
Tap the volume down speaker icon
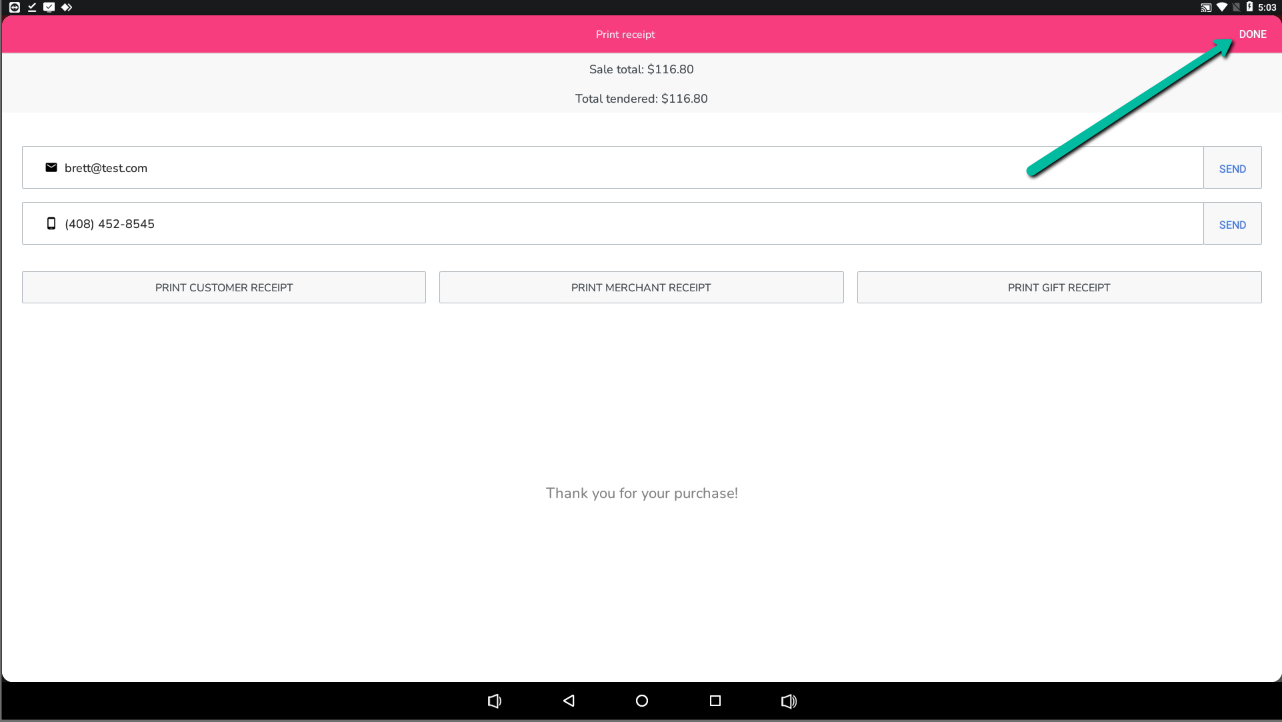pyautogui.click(x=494, y=701)
